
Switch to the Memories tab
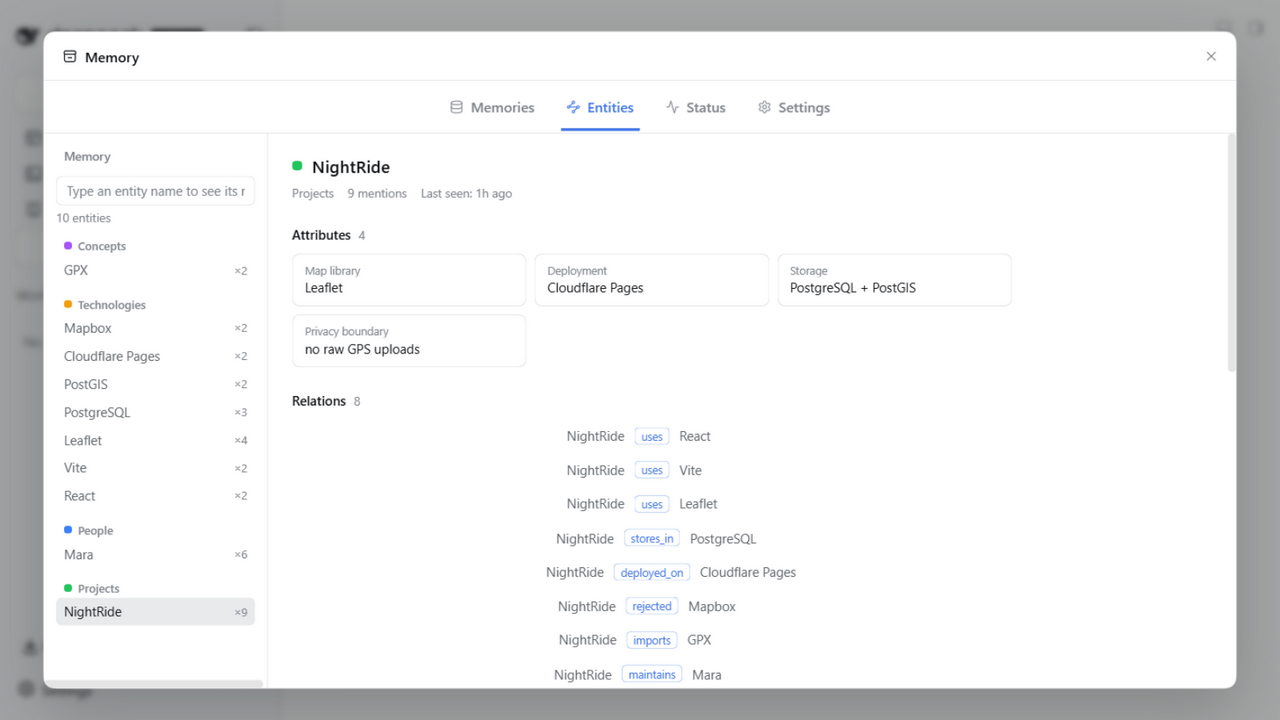[x=492, y=107]
